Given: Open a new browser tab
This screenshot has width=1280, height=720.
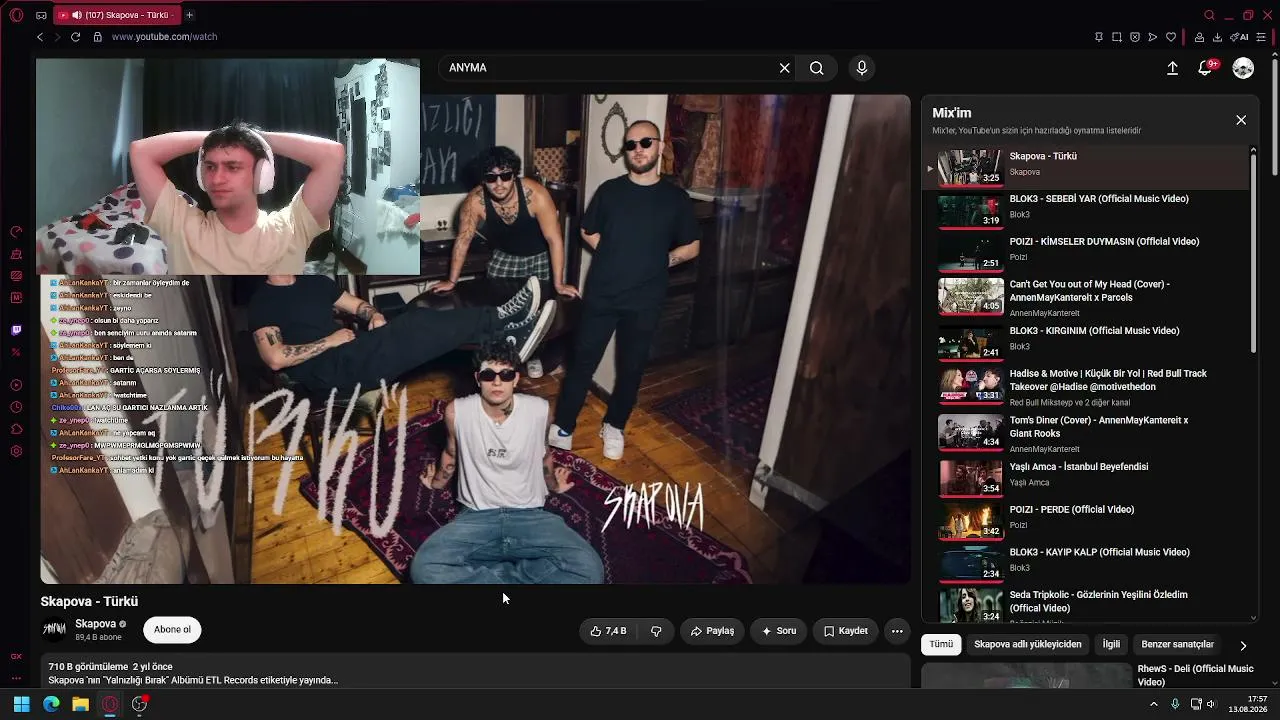Looking at the screenshot, I should point(189,15).
